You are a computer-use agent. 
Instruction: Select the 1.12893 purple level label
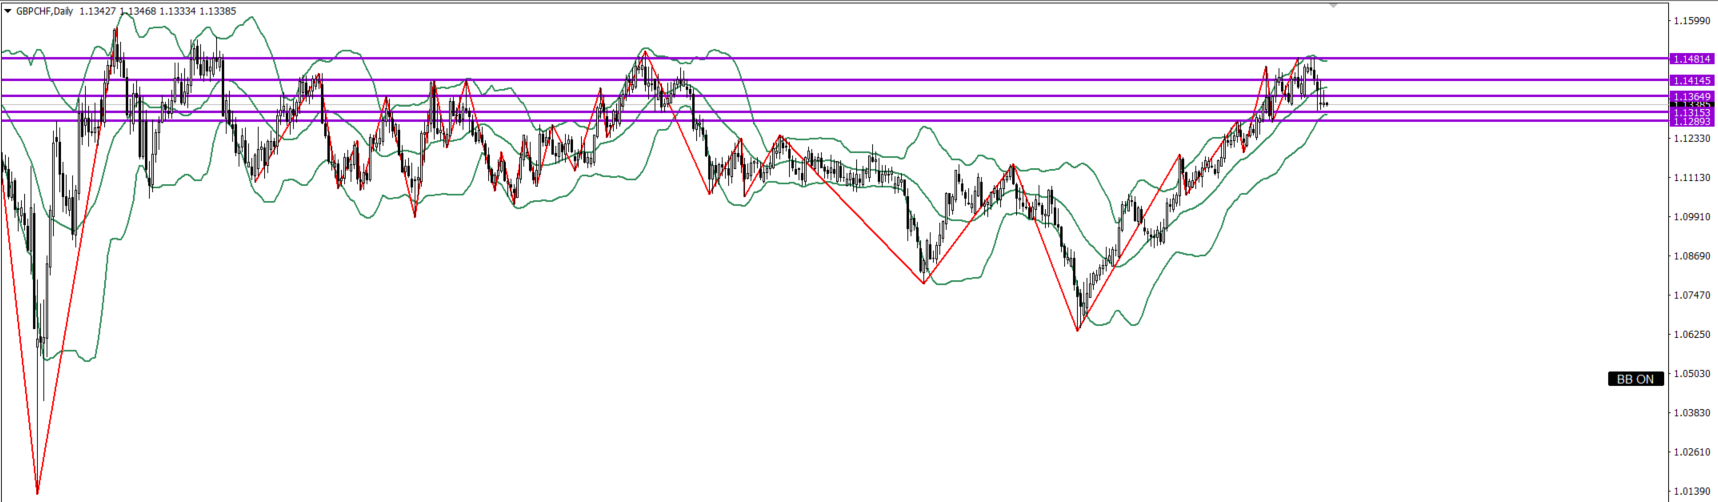[1692, 121]
